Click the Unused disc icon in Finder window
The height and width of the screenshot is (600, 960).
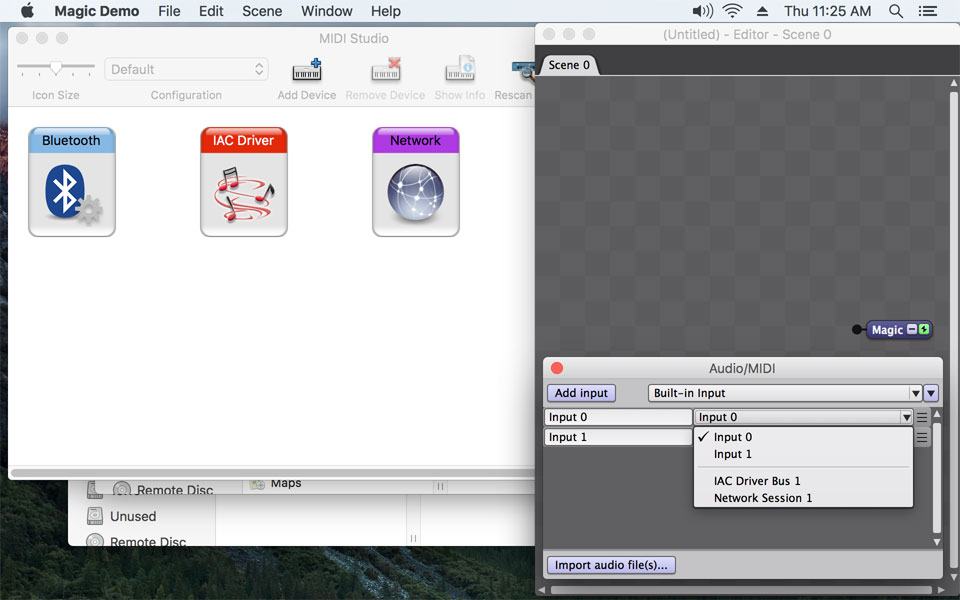[x=95, y=516]
